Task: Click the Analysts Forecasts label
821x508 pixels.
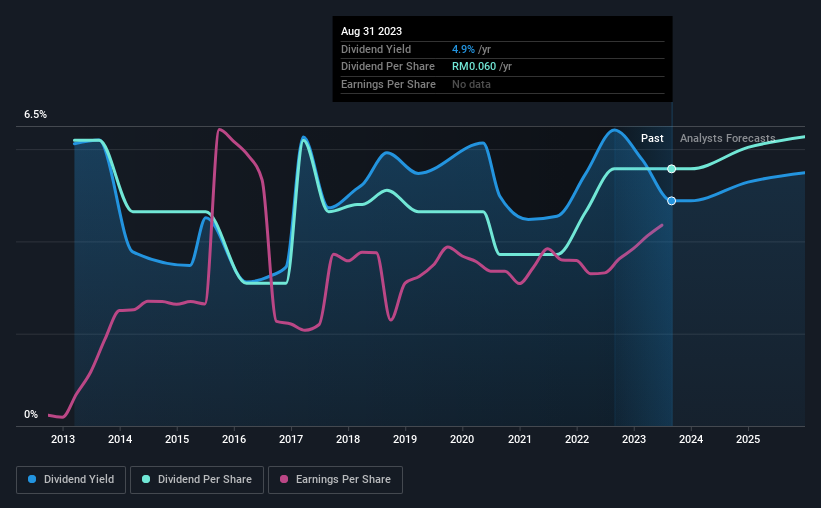Action: coord(727,138)
